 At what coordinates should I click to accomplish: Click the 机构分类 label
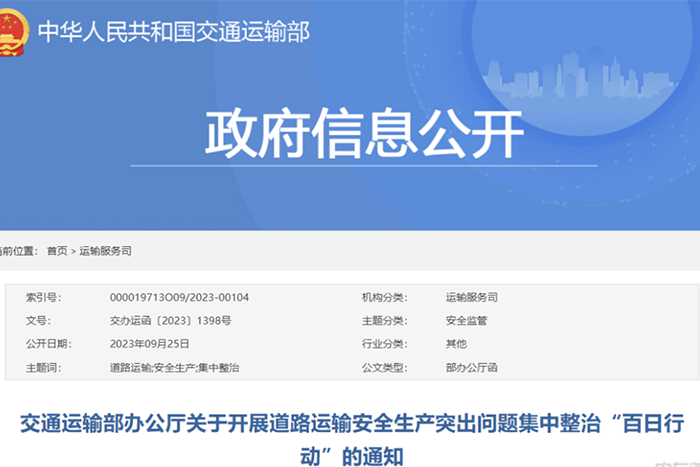[384, 297]
